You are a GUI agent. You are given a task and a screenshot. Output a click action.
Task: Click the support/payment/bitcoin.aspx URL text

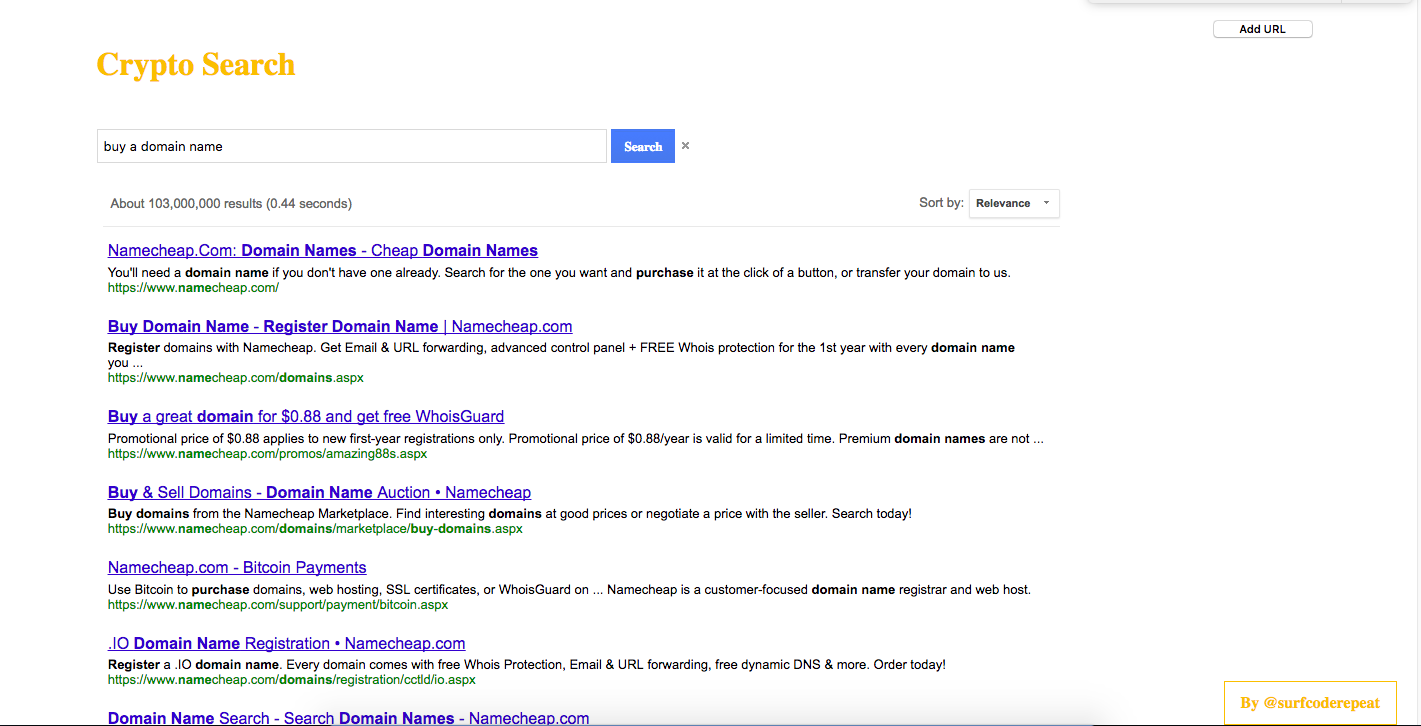pos(278,605)
